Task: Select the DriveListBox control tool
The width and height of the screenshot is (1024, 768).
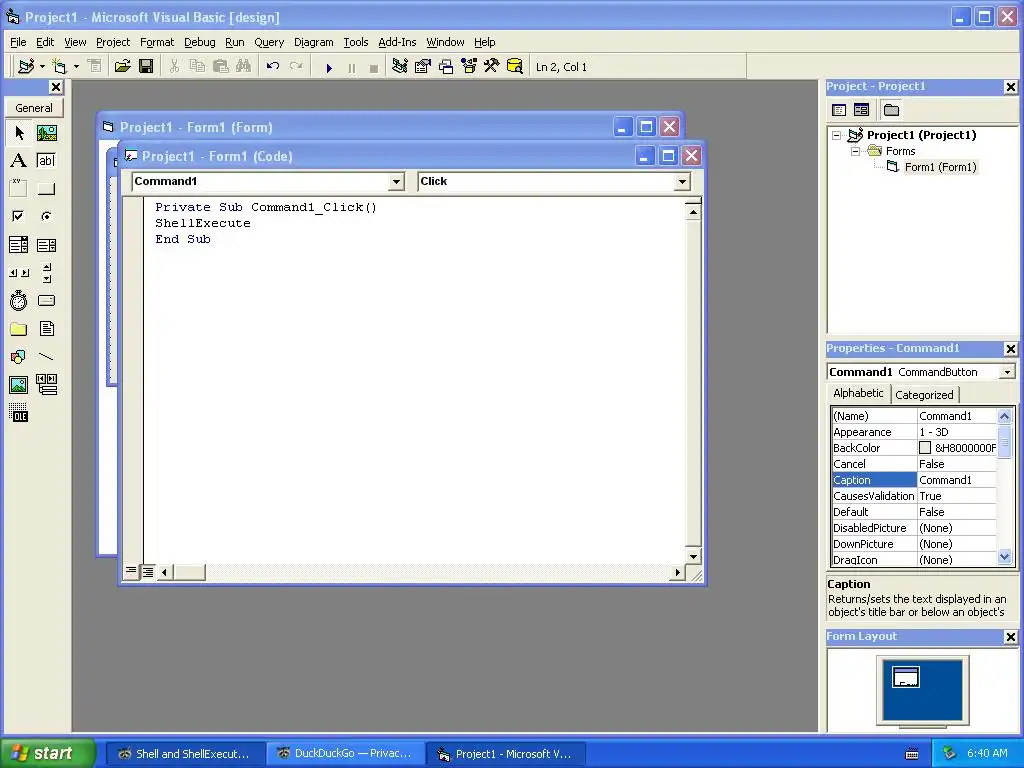Action: click(46, 301)
